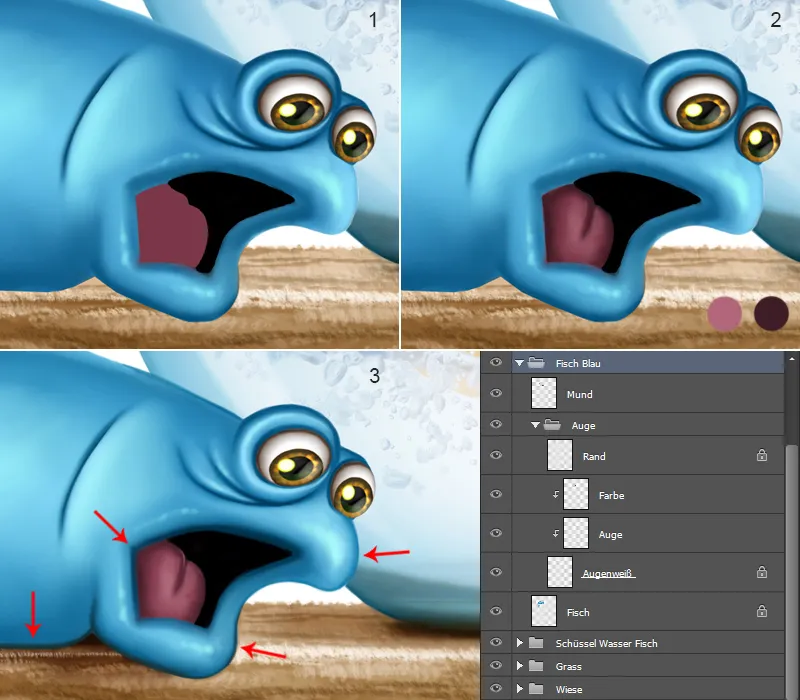This screenshot has height=700, width=800.
Task: Hide the Augenweiß layer
Action: (x=495, y=572)
